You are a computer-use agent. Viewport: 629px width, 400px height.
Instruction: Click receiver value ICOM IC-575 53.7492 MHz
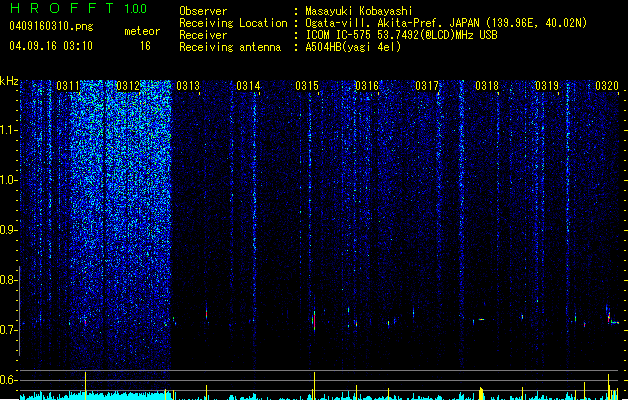coord(401,35)
